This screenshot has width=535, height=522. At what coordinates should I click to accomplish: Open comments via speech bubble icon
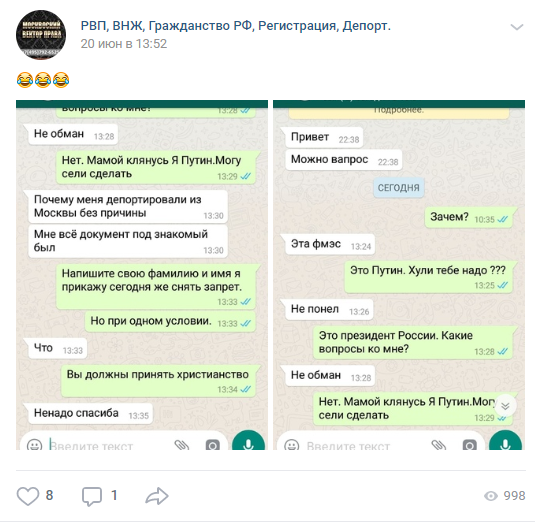coord(92,496)
